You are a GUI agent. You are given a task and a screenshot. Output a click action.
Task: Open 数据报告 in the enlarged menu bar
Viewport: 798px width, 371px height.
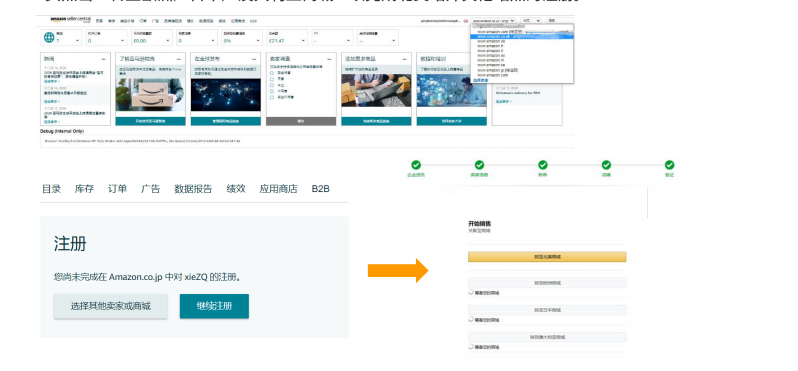(193, 189)
